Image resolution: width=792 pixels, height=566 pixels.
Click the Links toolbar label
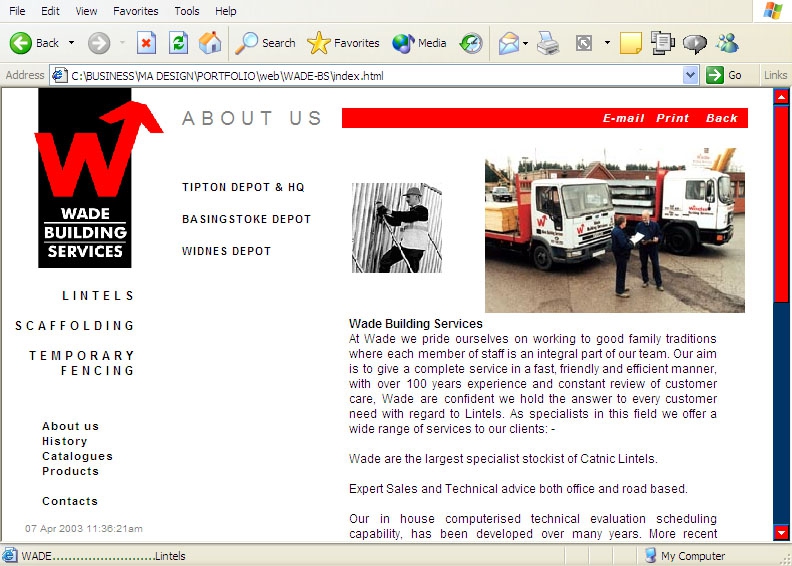coord(775,75)
